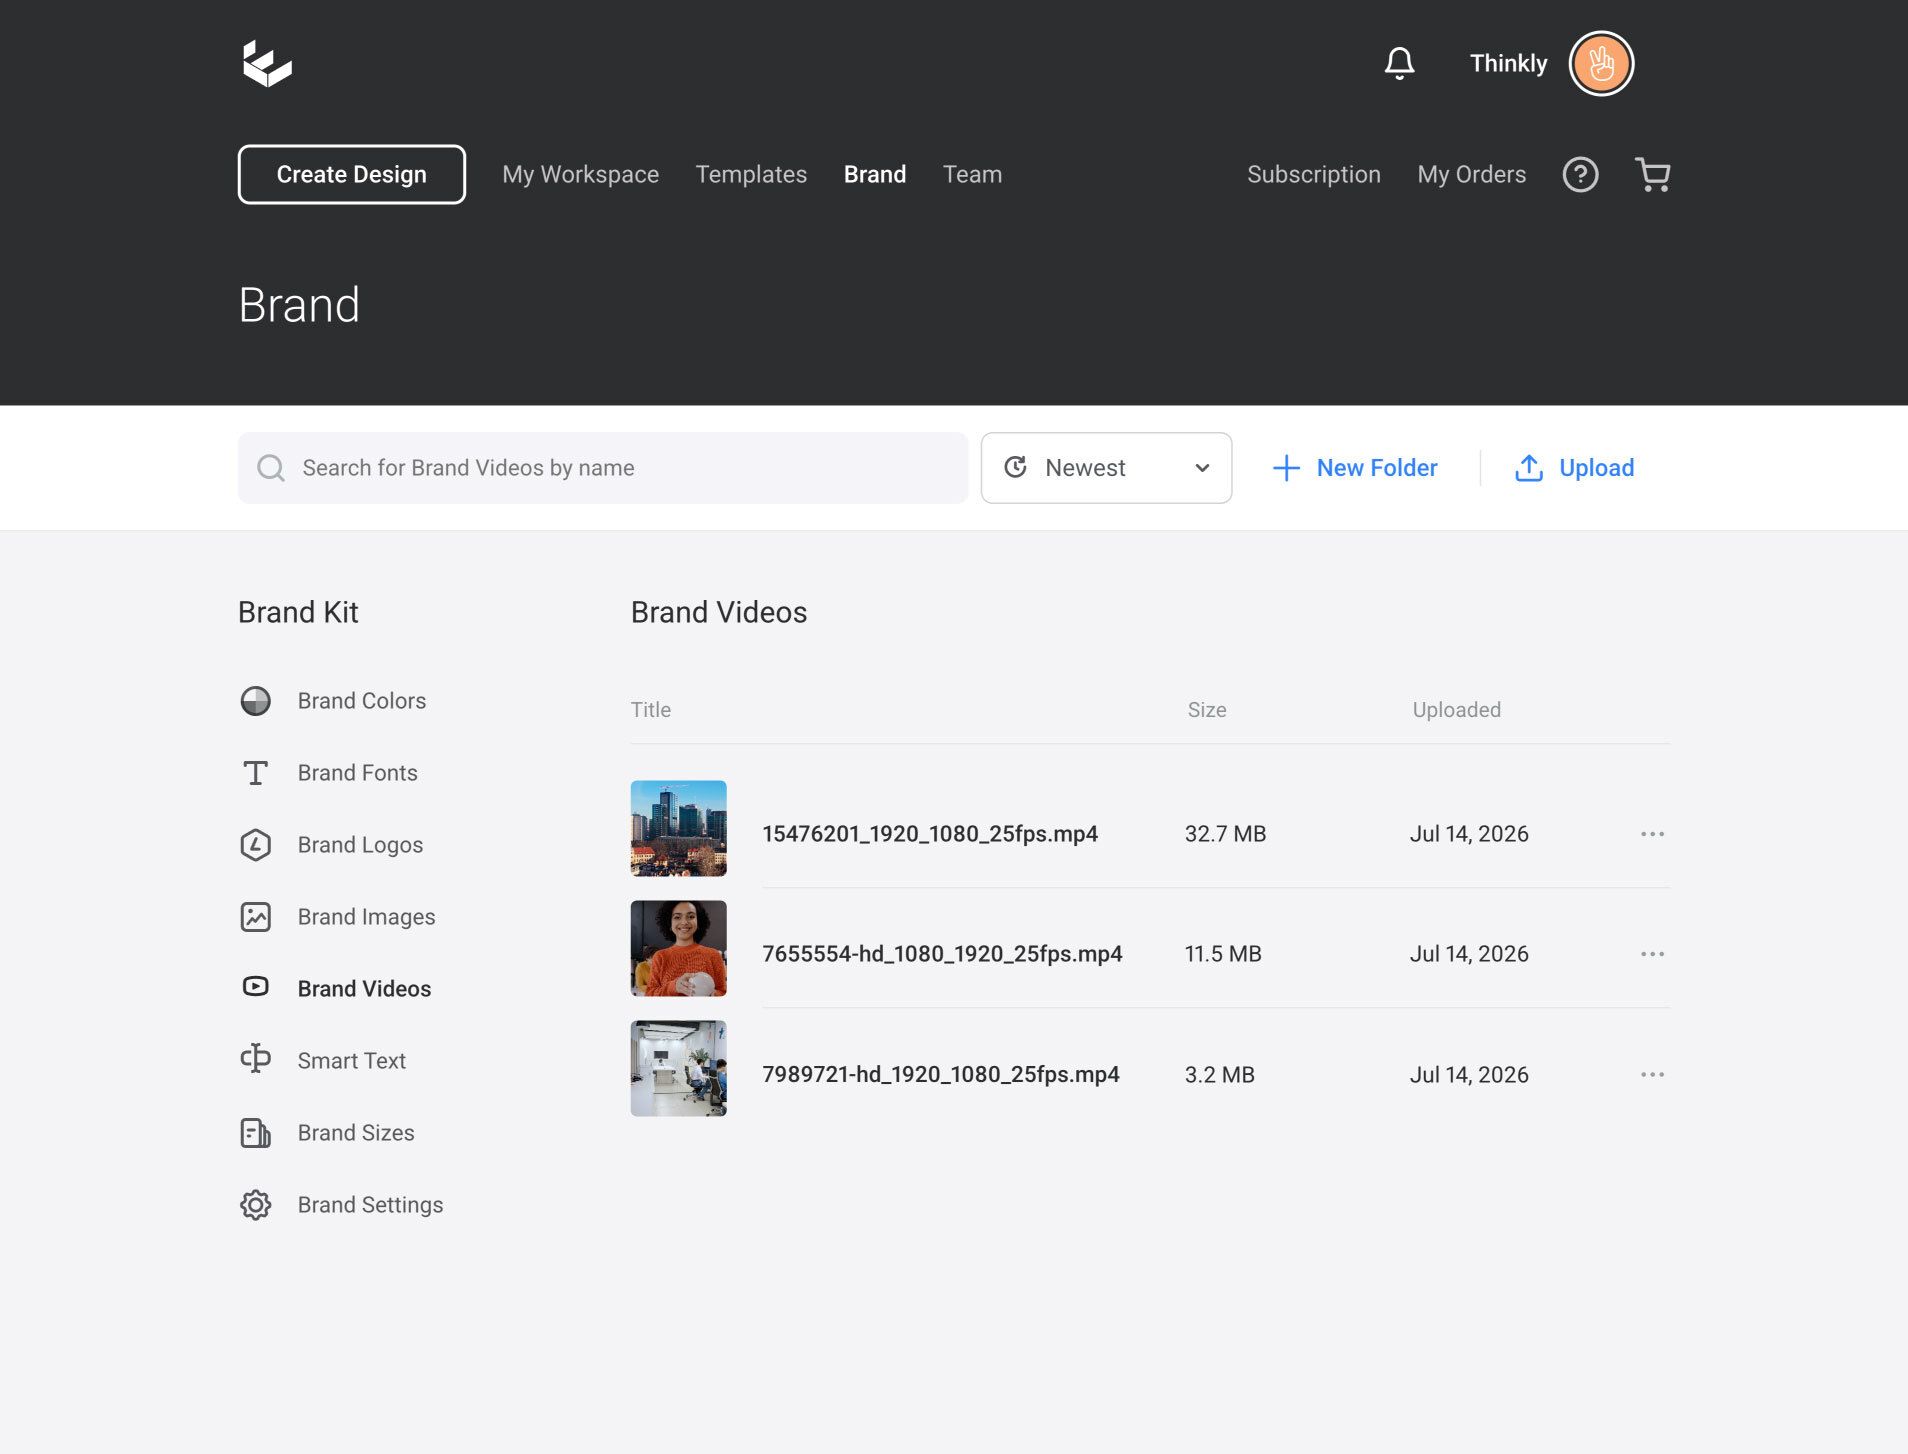Expand the Newest sort dropdown
This screenshot has height=1454, width=1908.
(1106, 468)
